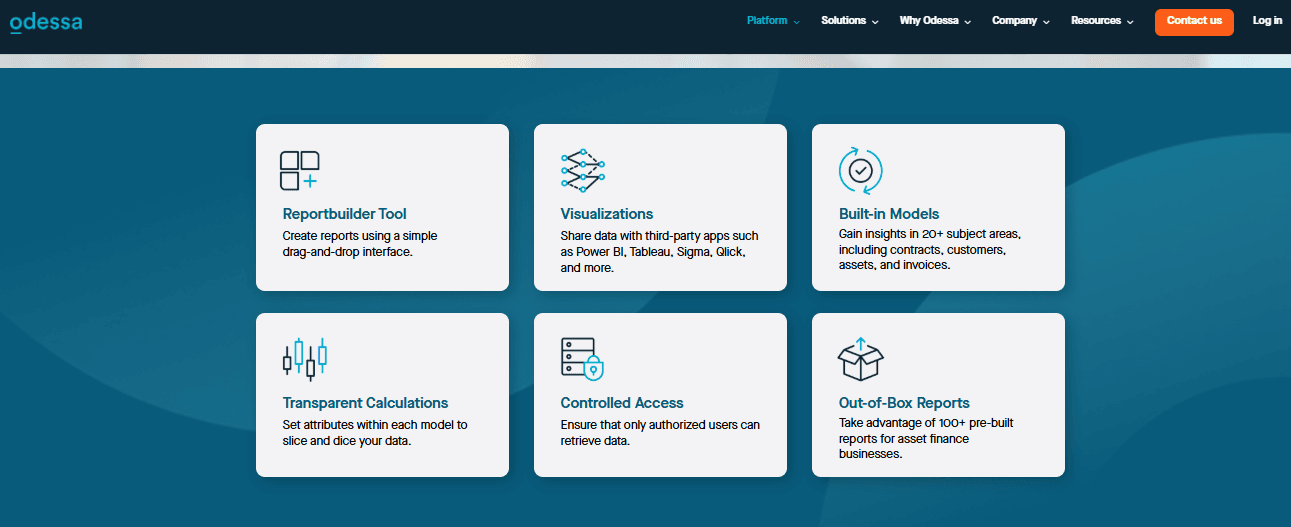Expand the chevron next to Why Odessa
The image size is (1291, 527).
pyautogui.click(x=968, y=22)
